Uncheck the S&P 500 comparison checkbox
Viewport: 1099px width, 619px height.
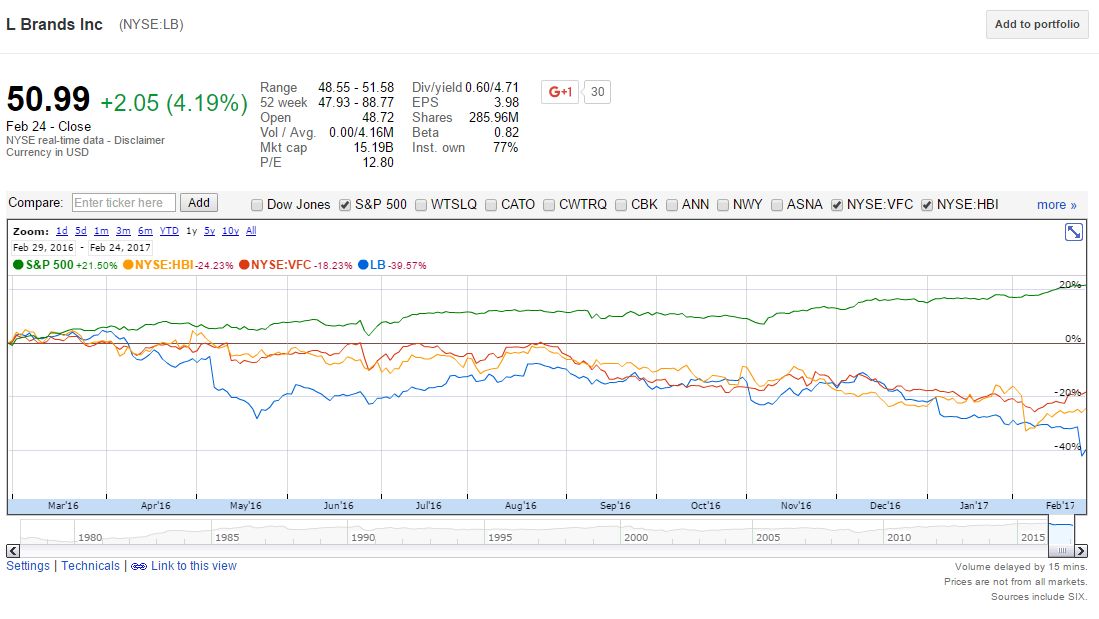[345, 205]
